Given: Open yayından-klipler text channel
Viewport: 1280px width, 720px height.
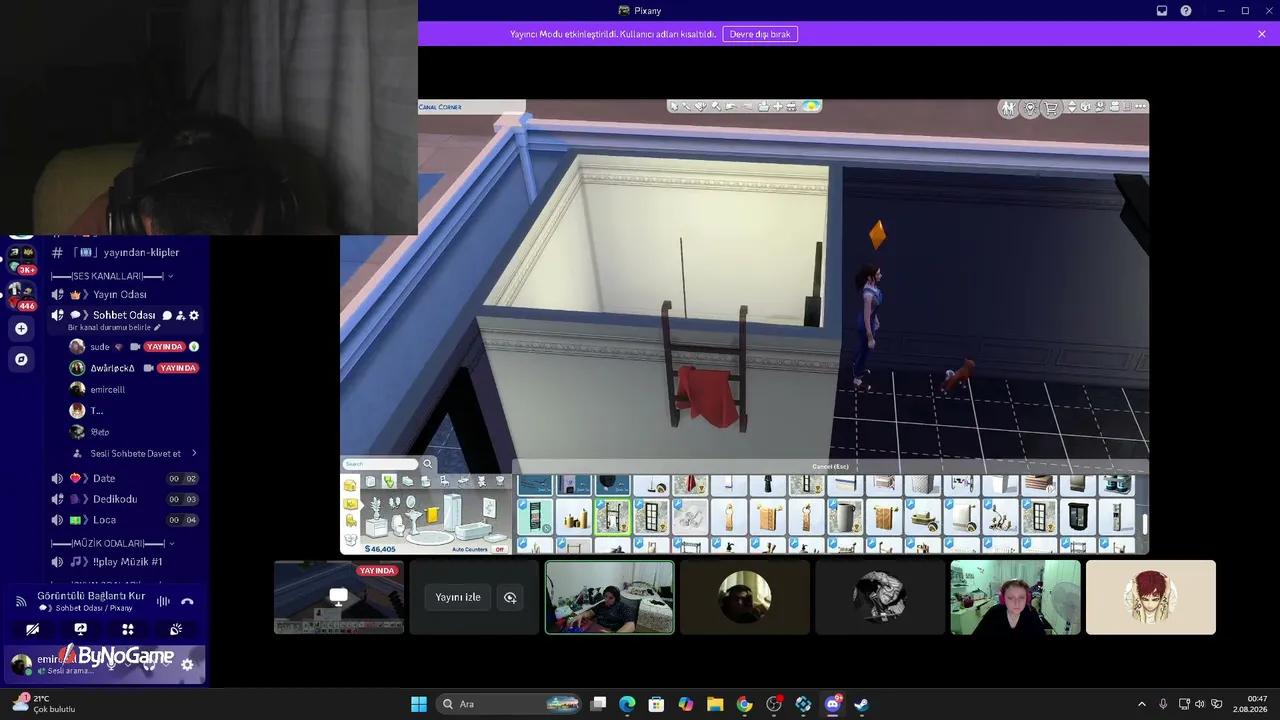Looking at the screenshot, I should (x=128, y=253).
